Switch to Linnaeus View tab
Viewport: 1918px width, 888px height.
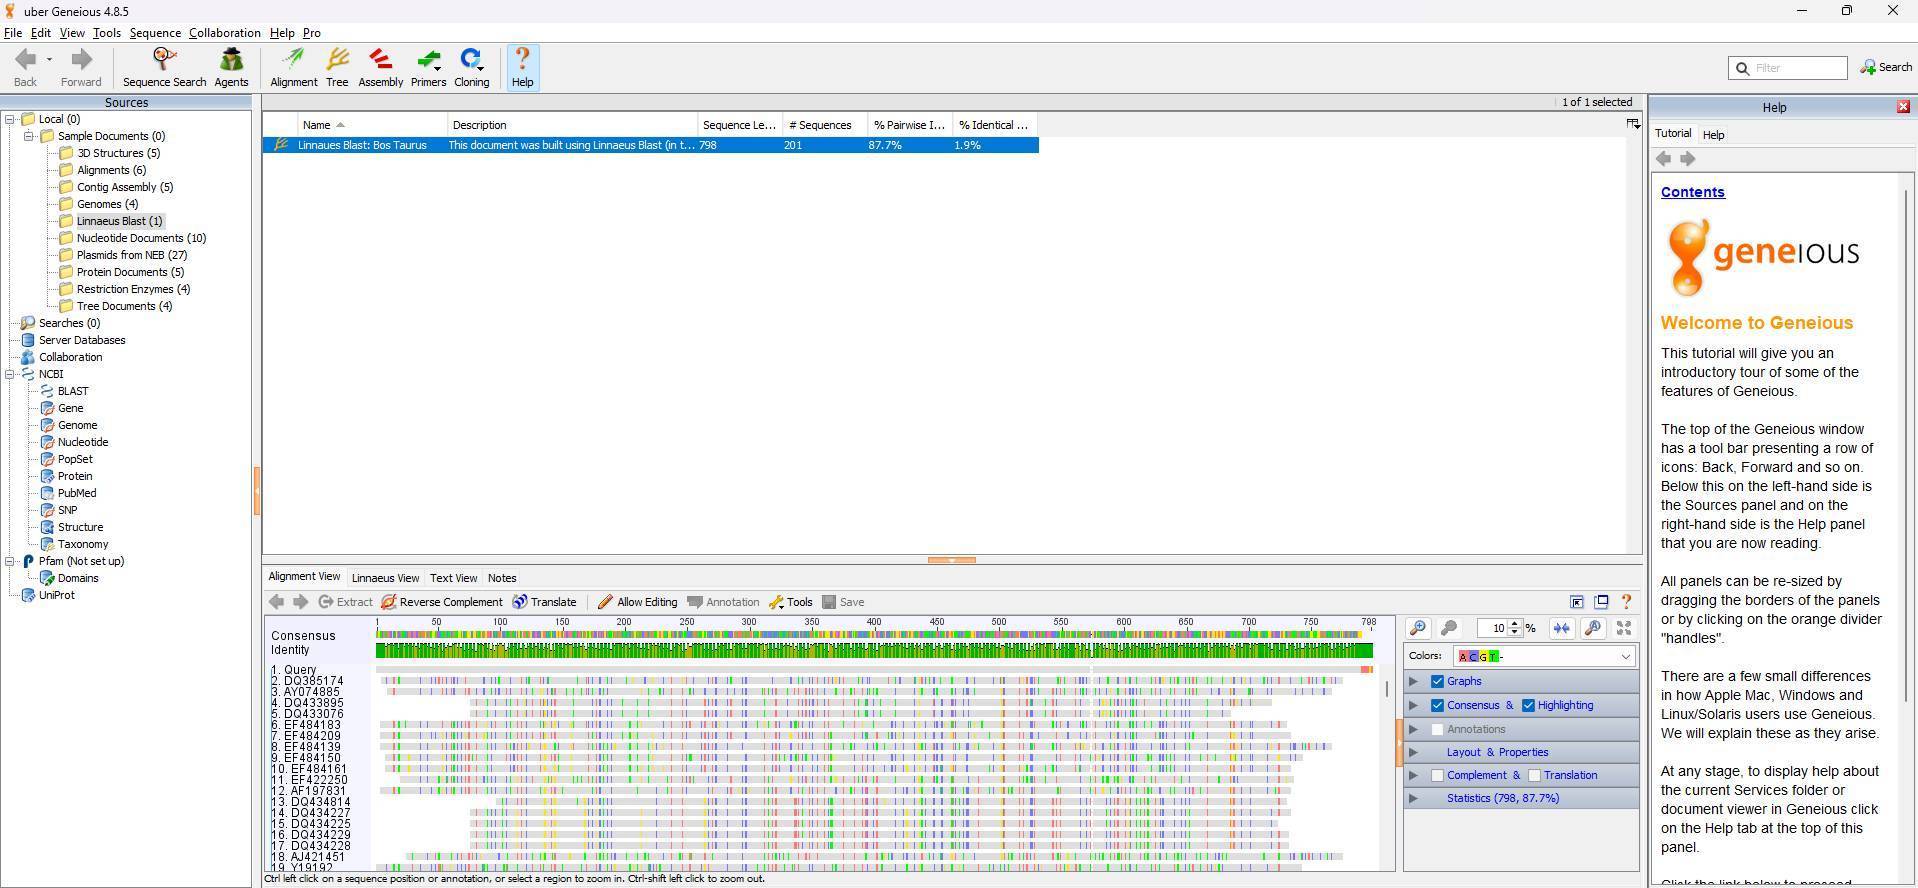tap(385, 578)
